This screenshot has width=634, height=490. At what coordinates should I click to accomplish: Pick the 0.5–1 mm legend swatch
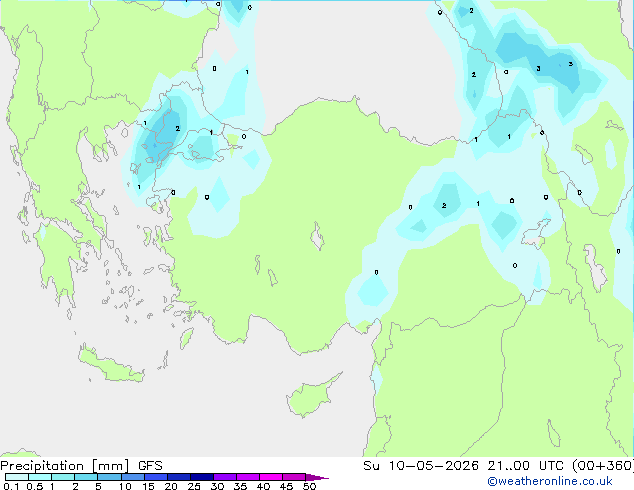pos(40,477)
